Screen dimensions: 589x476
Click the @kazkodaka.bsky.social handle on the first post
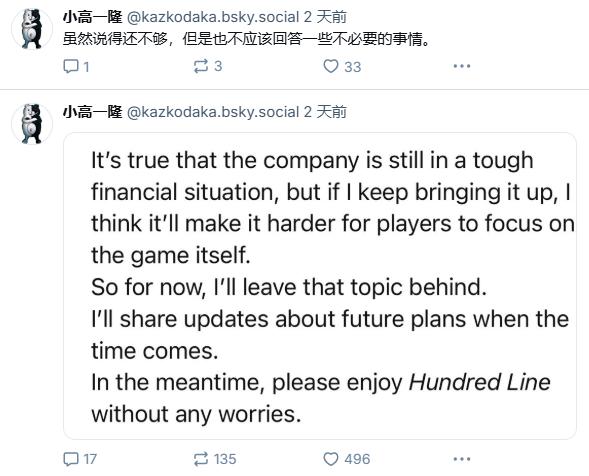[x=213, y=17]
